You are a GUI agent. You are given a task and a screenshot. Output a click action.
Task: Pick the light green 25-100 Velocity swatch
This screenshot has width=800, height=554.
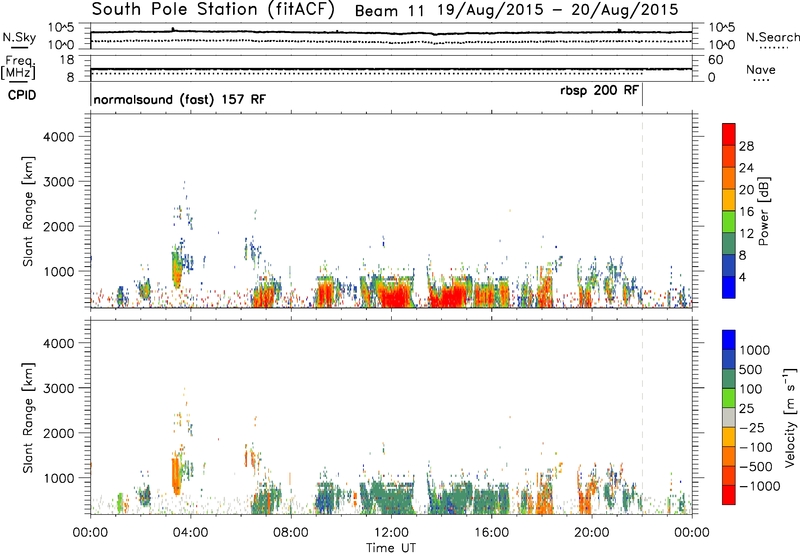point(729,398)
